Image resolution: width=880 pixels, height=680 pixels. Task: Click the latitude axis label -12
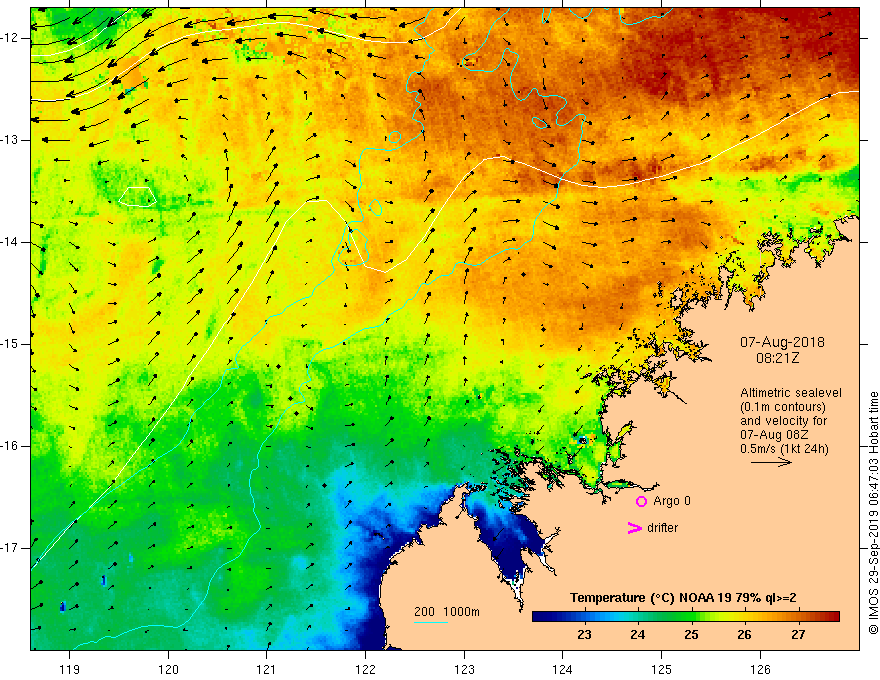click(10, 38)
